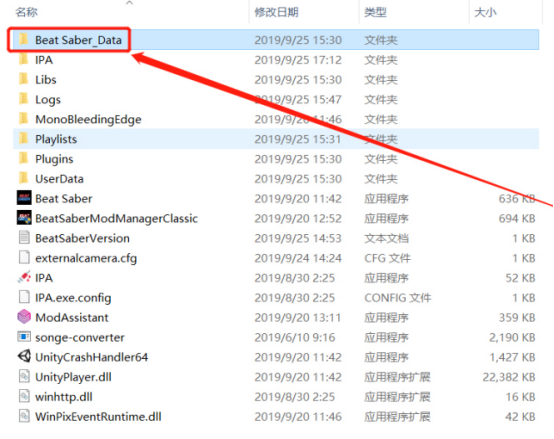Select the Beat Saber application icon
Image resolution: width=554 pixels, height=439 pixels.
tap(24, 198)
